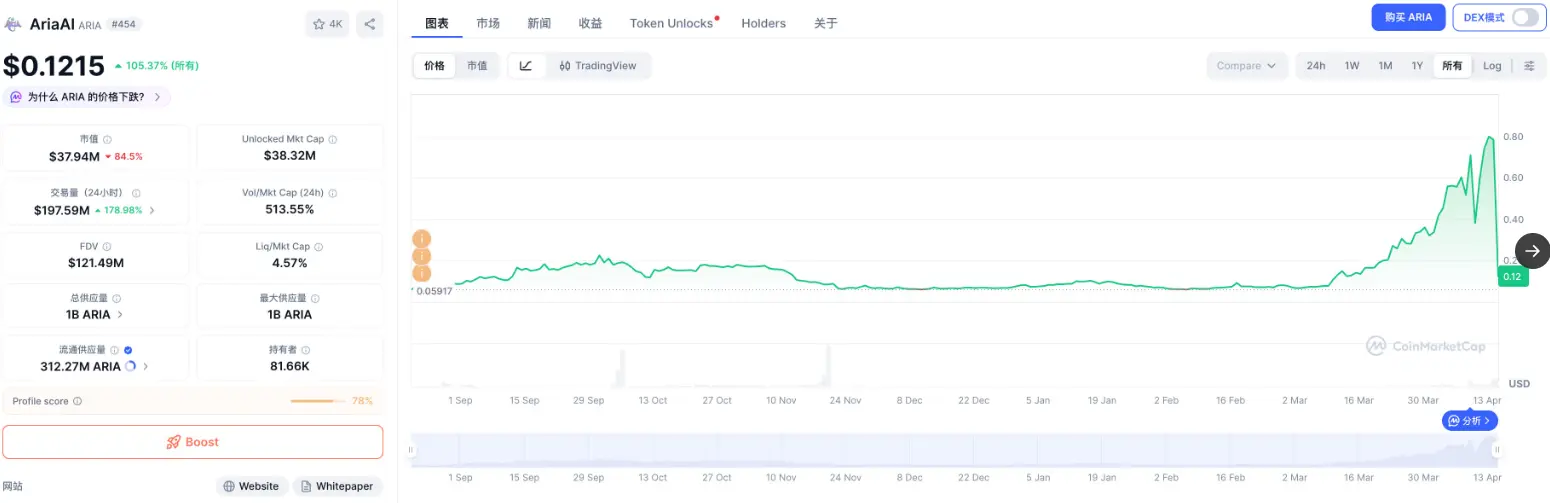This screenshot has width=1550, height=503.
Task: Open the Compare dropdown
Action: tap(1246, 66)
